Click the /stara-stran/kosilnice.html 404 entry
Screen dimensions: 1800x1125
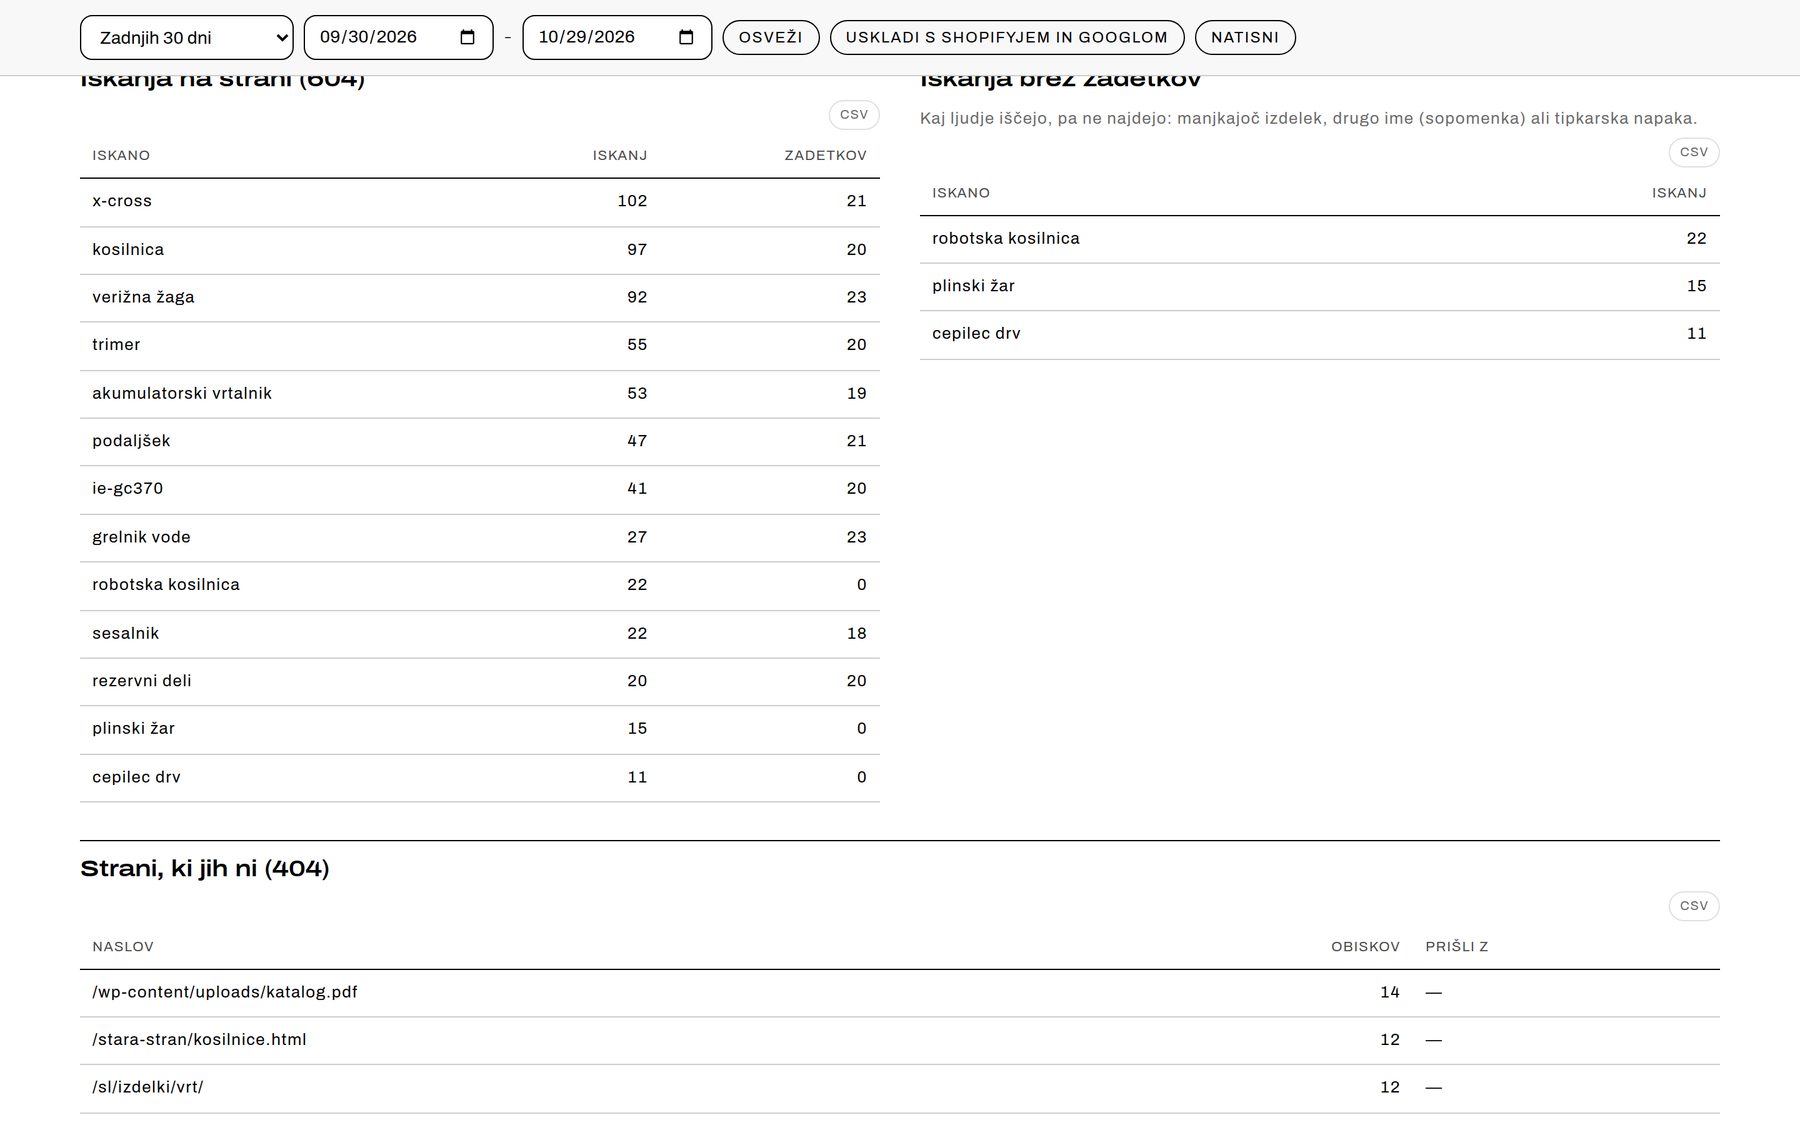(199, 1040)
